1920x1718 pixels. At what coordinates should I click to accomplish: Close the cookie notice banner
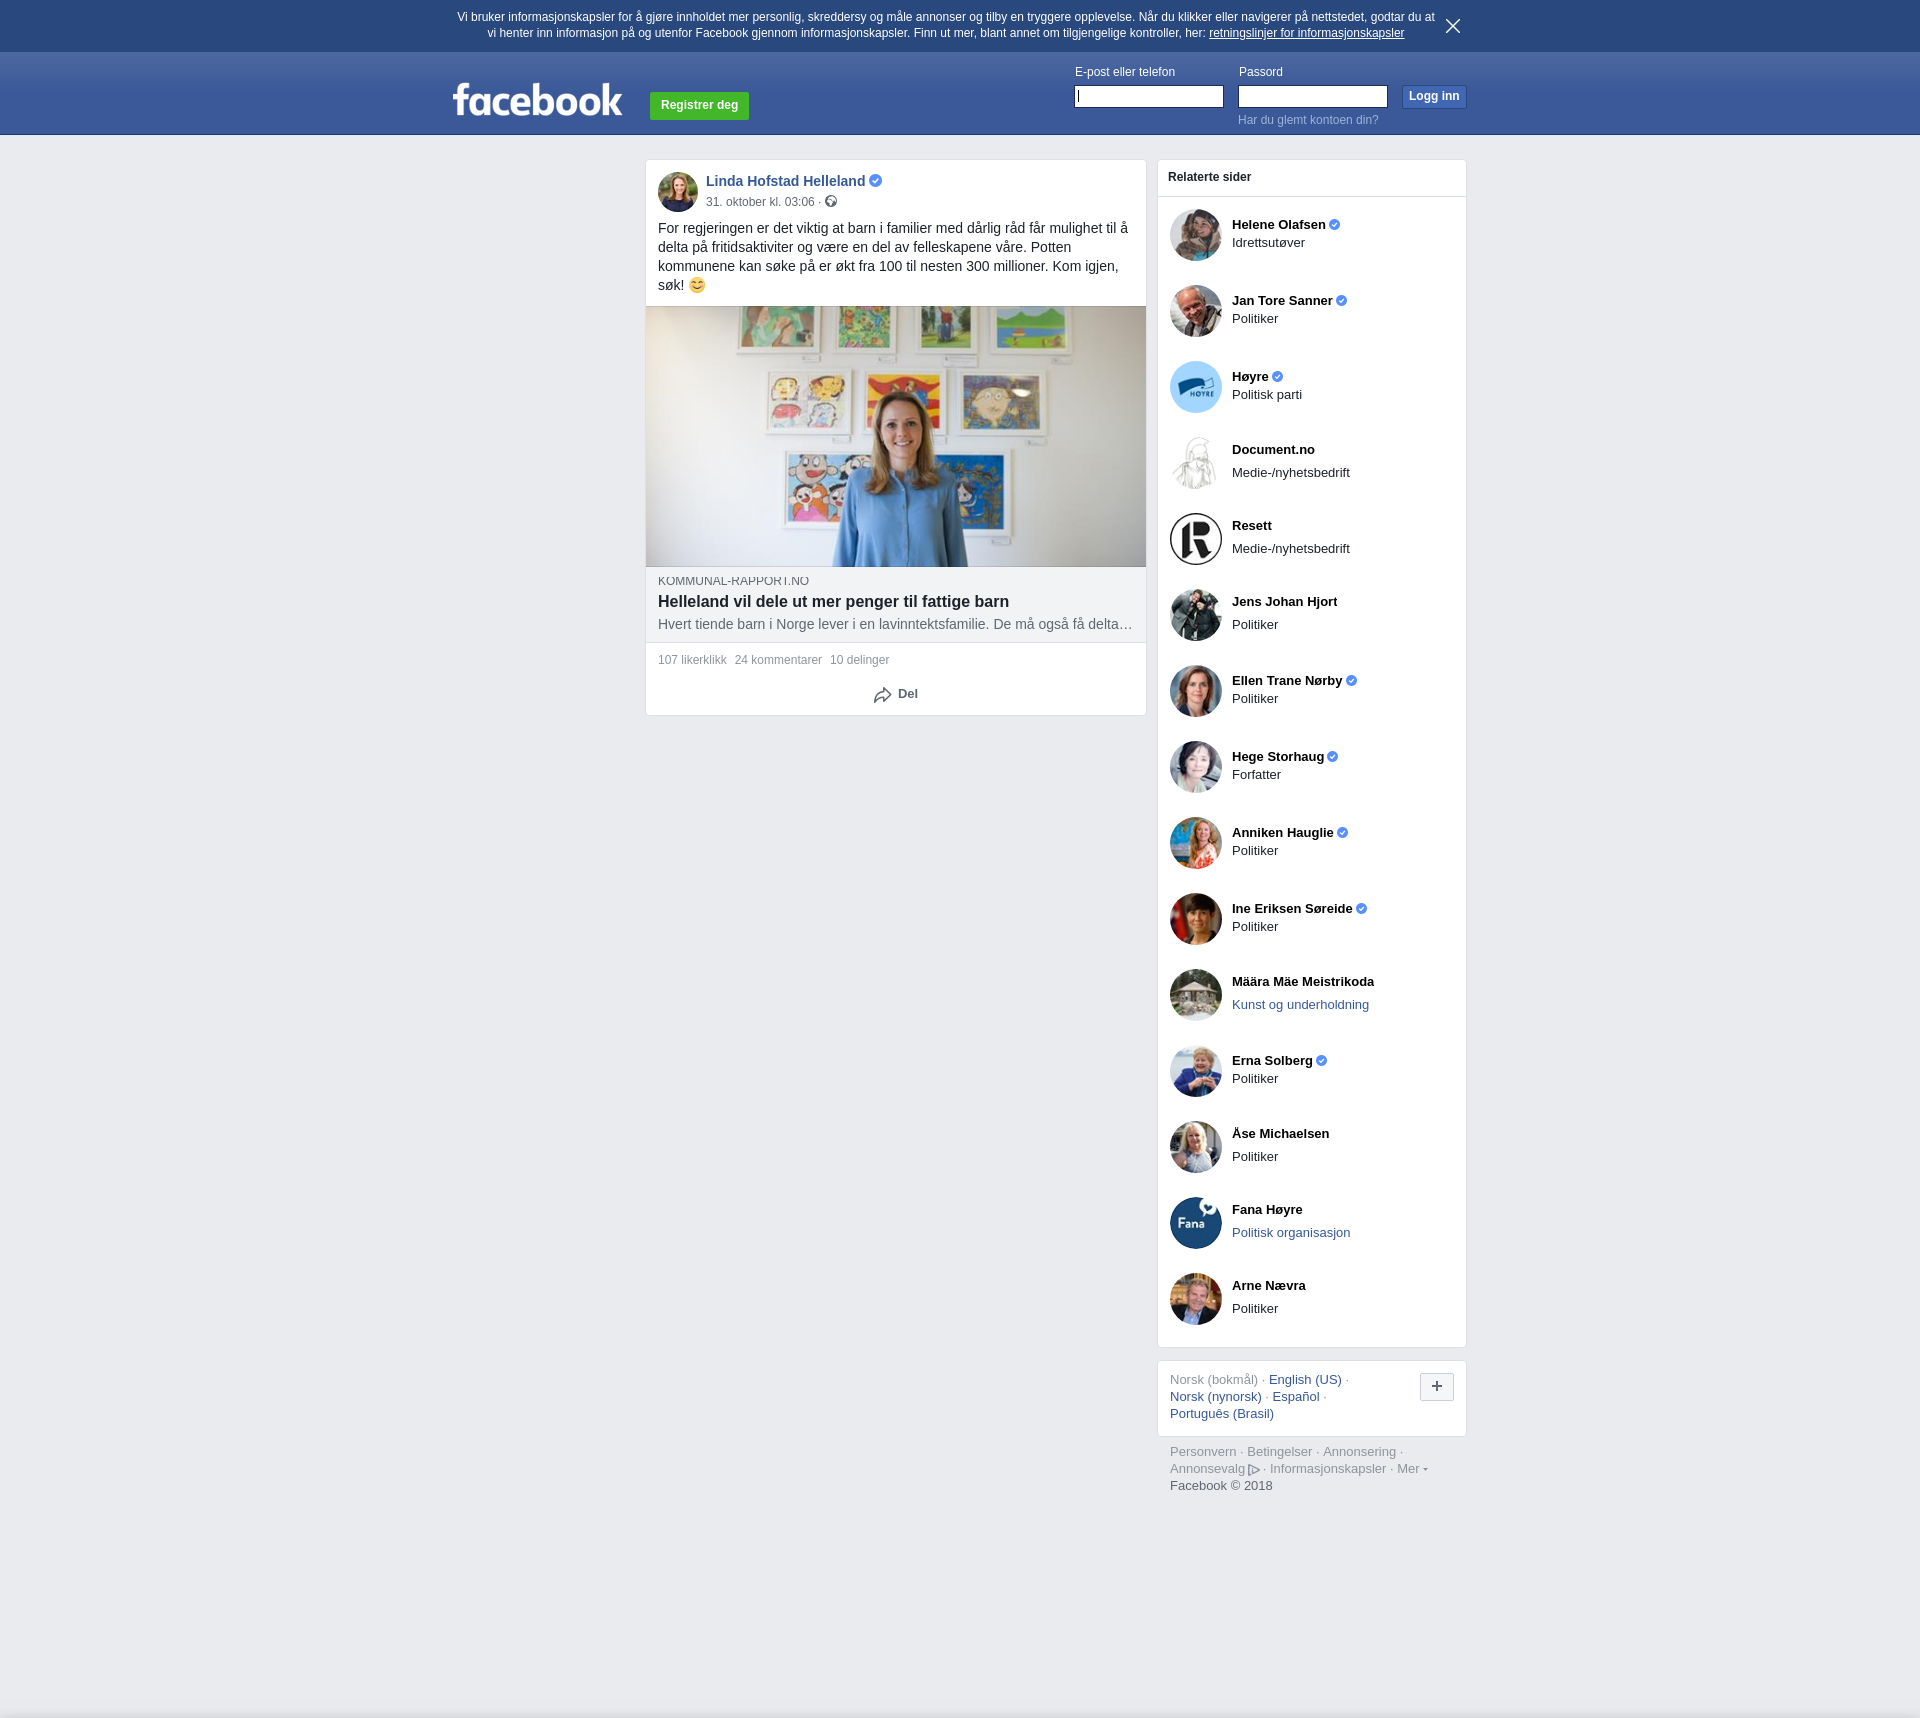tap(1453, 26)
